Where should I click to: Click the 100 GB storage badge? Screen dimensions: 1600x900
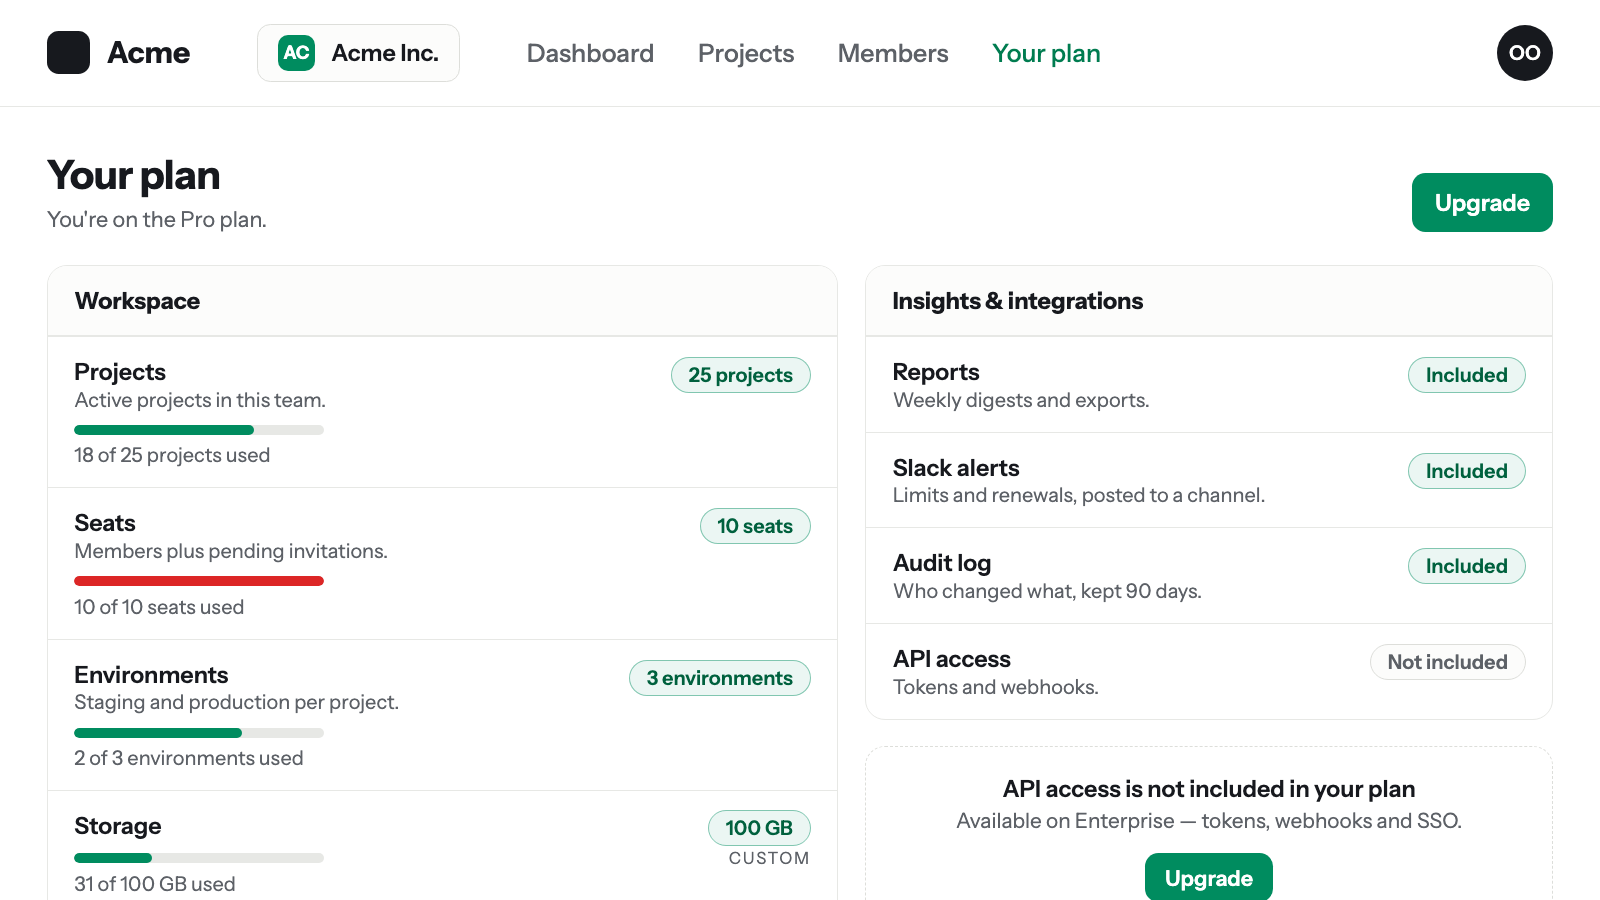click(x=759, y=828)
